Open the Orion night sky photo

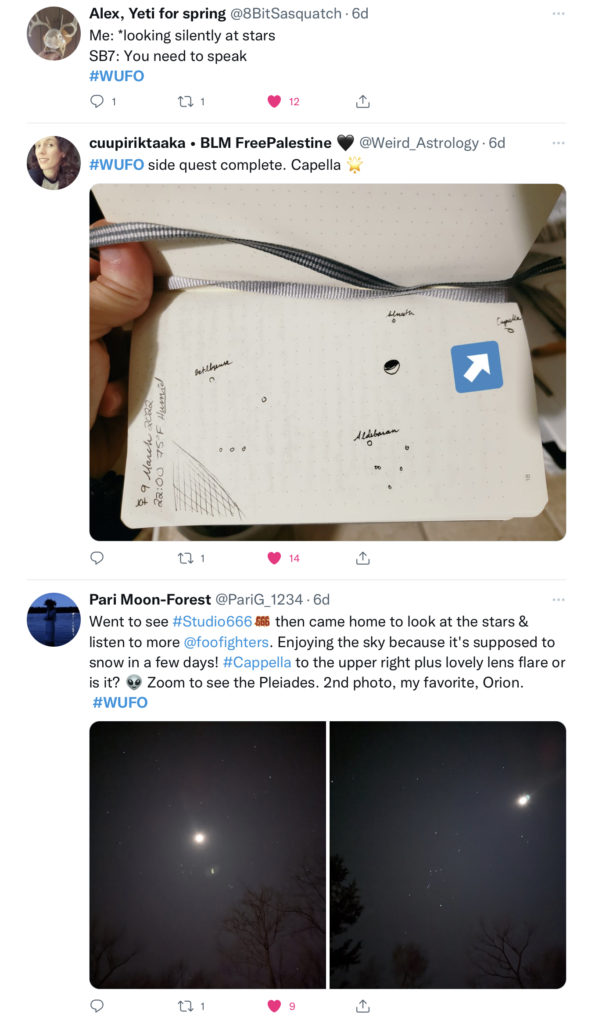[x=447, y=854]
